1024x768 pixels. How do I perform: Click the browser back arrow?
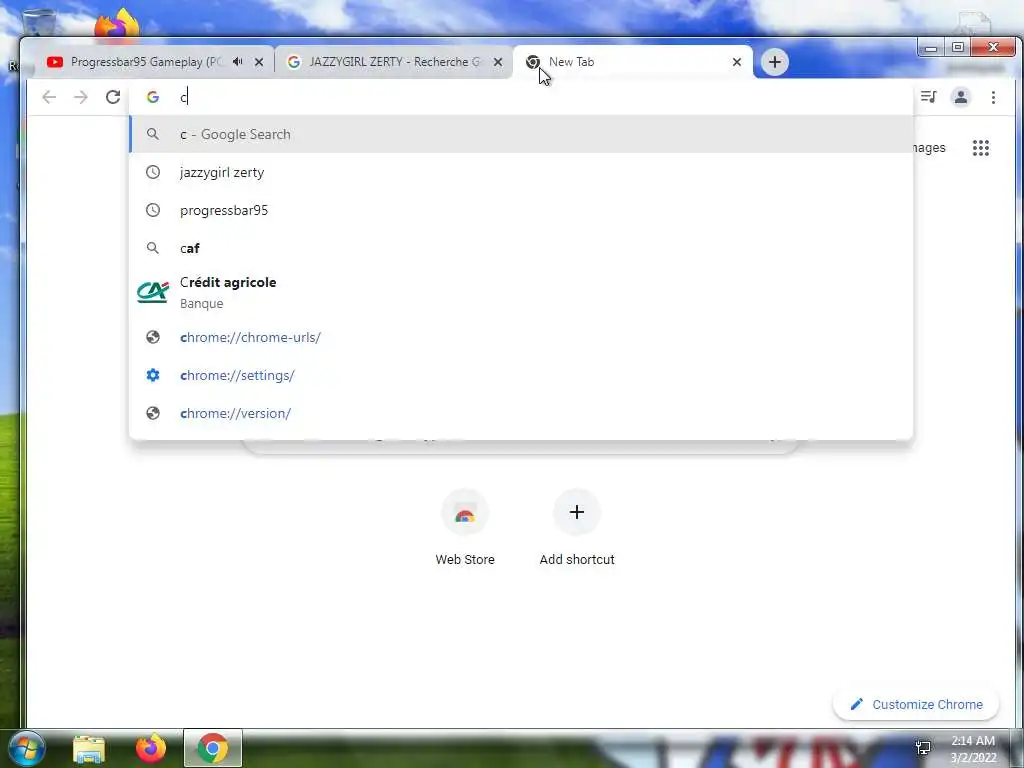tap(49, 97)
